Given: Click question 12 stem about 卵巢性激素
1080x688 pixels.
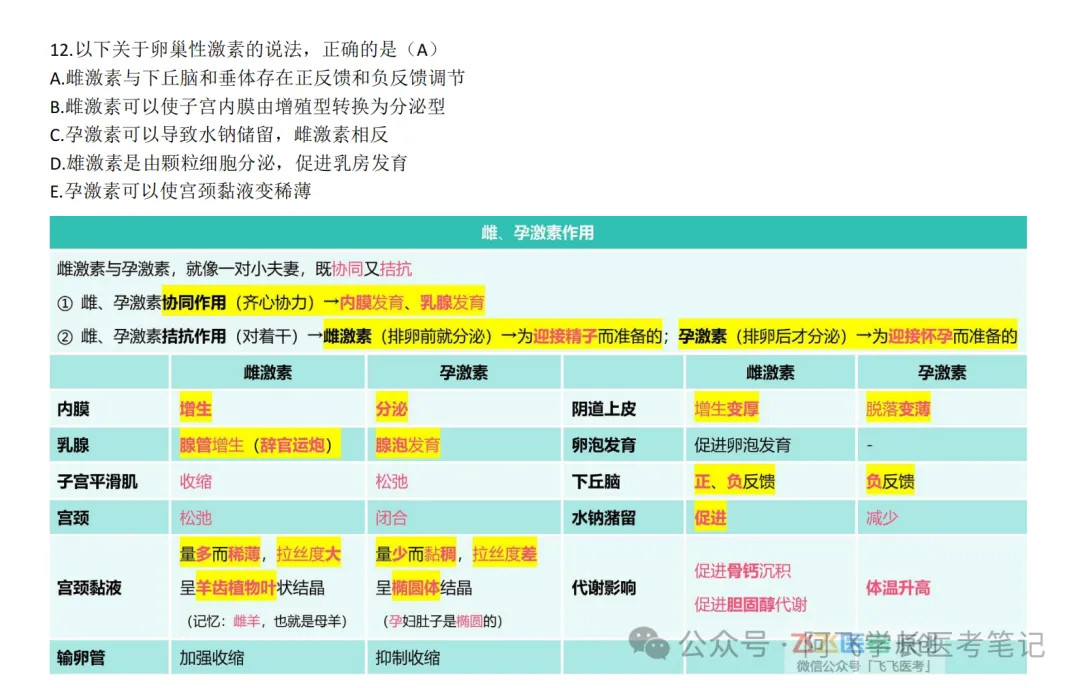Looking at the screenshot, I should (x=245, y=50).
